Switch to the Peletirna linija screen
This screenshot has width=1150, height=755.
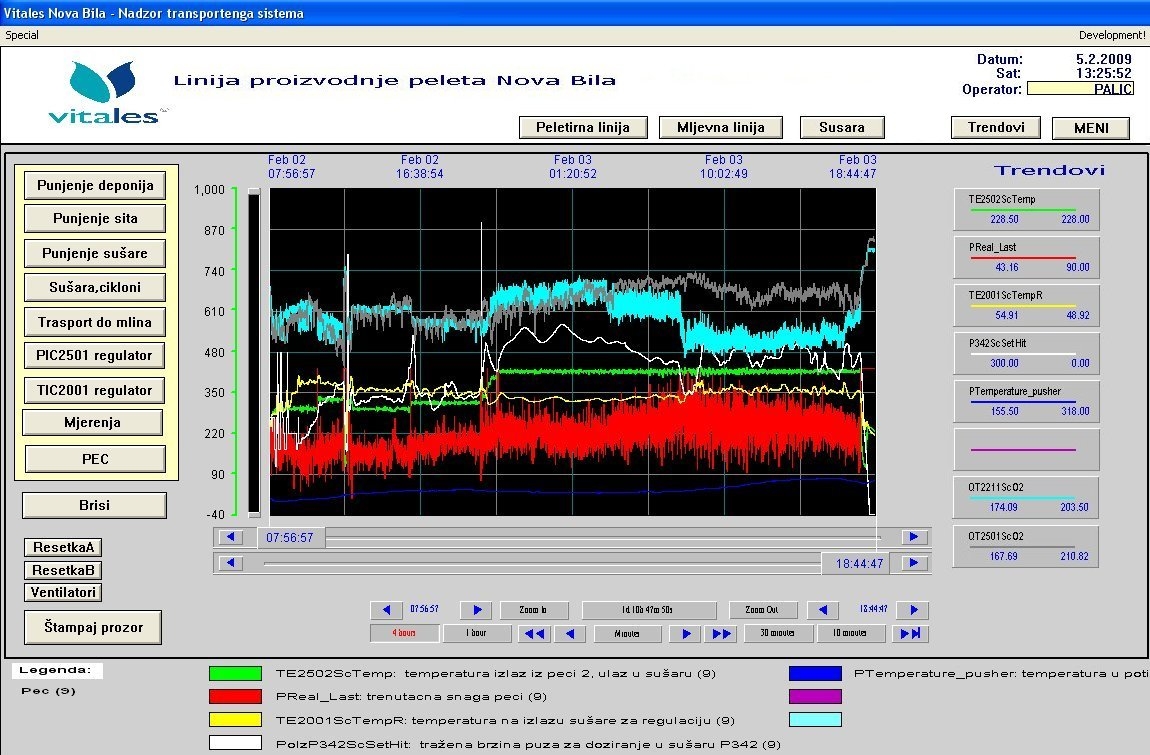[x=582, y=127]
